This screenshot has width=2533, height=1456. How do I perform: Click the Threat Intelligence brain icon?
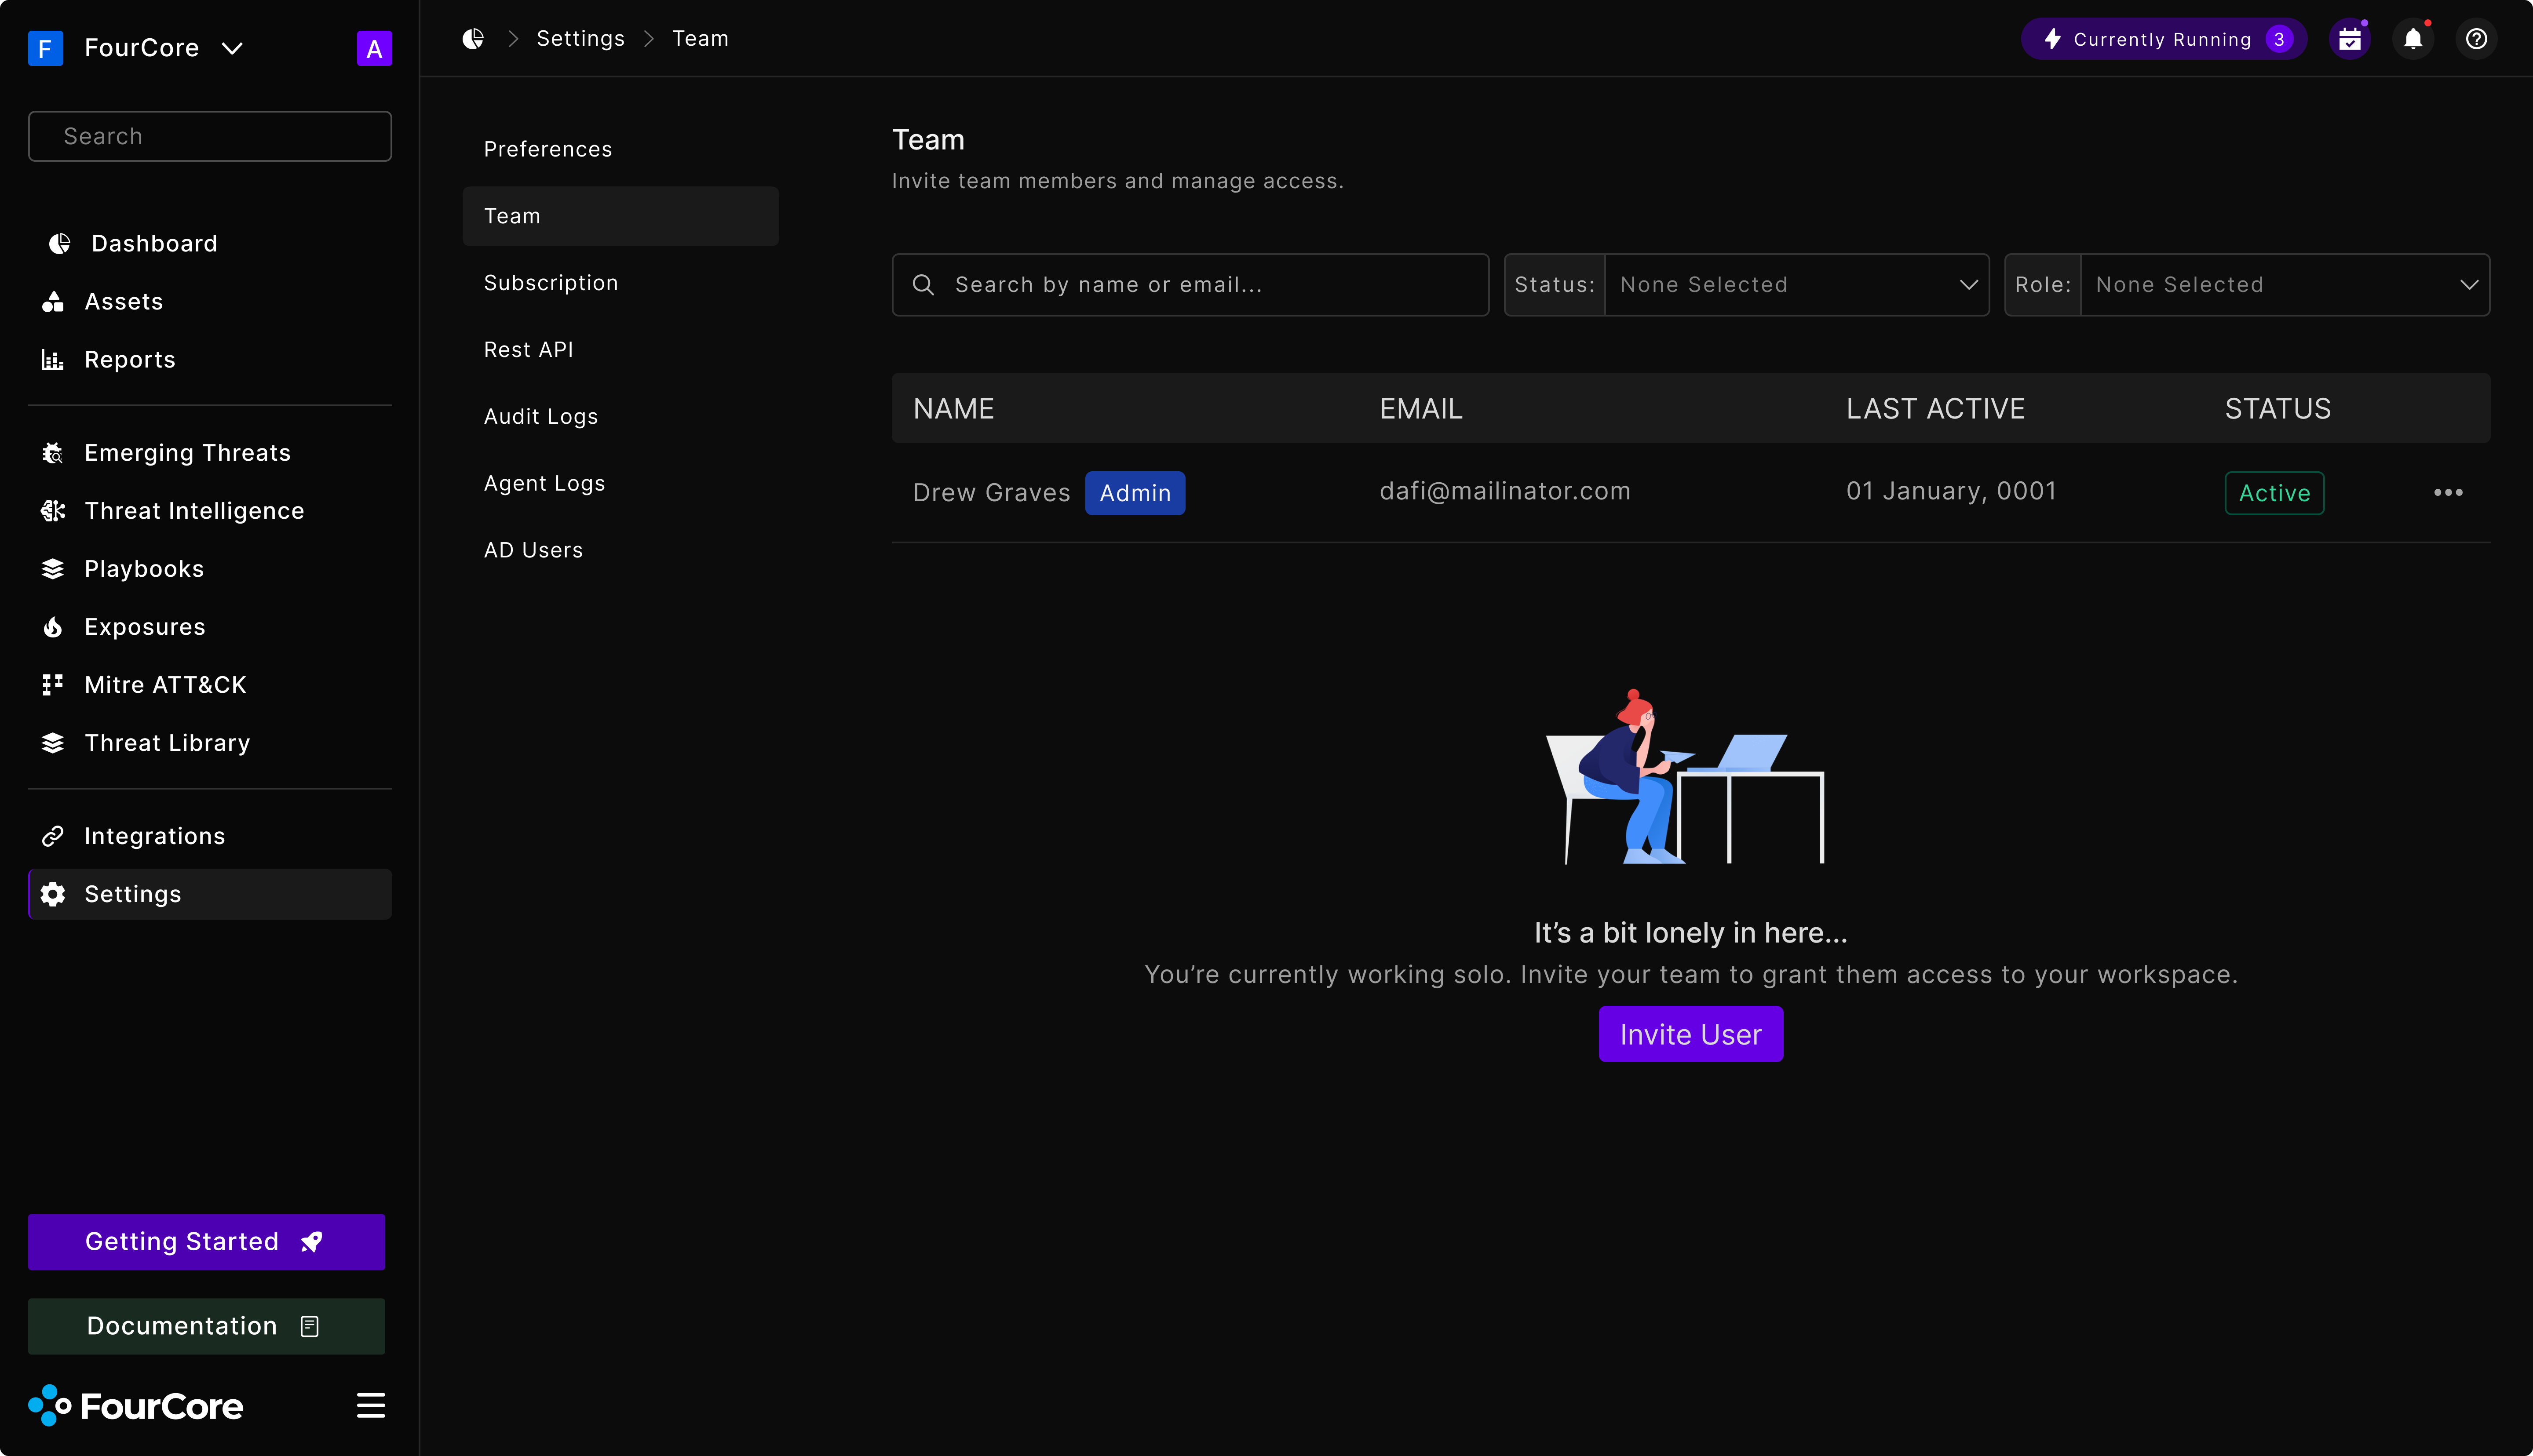(x=53, y=511)
